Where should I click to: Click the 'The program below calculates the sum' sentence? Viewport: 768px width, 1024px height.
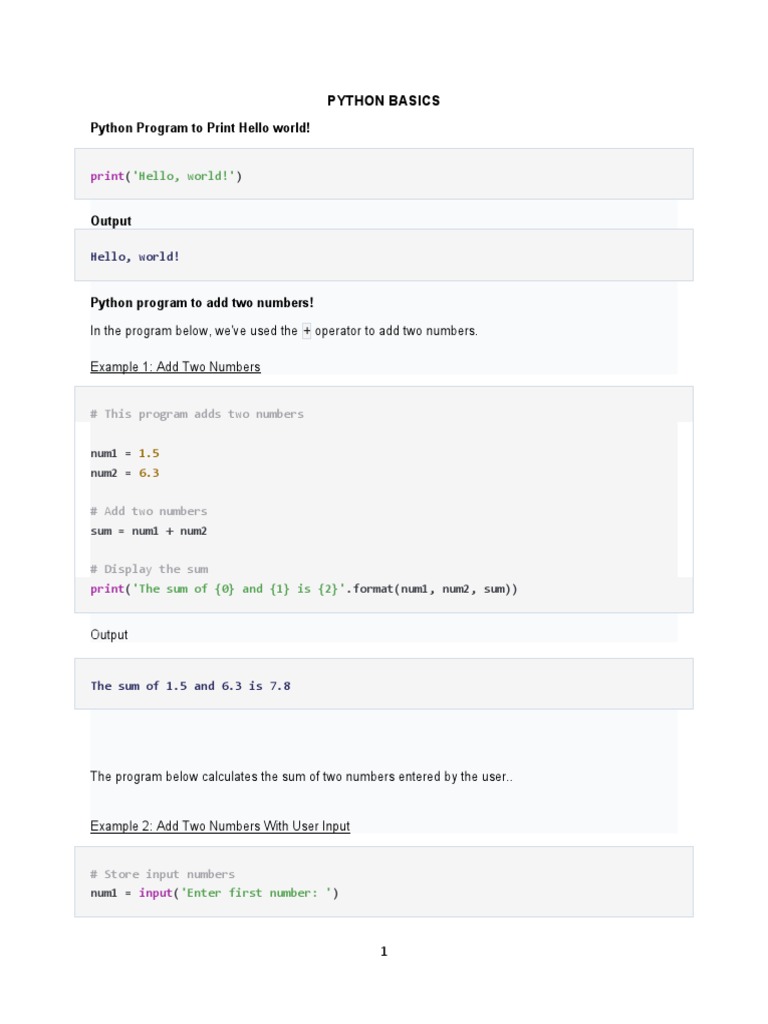(302, 777)
